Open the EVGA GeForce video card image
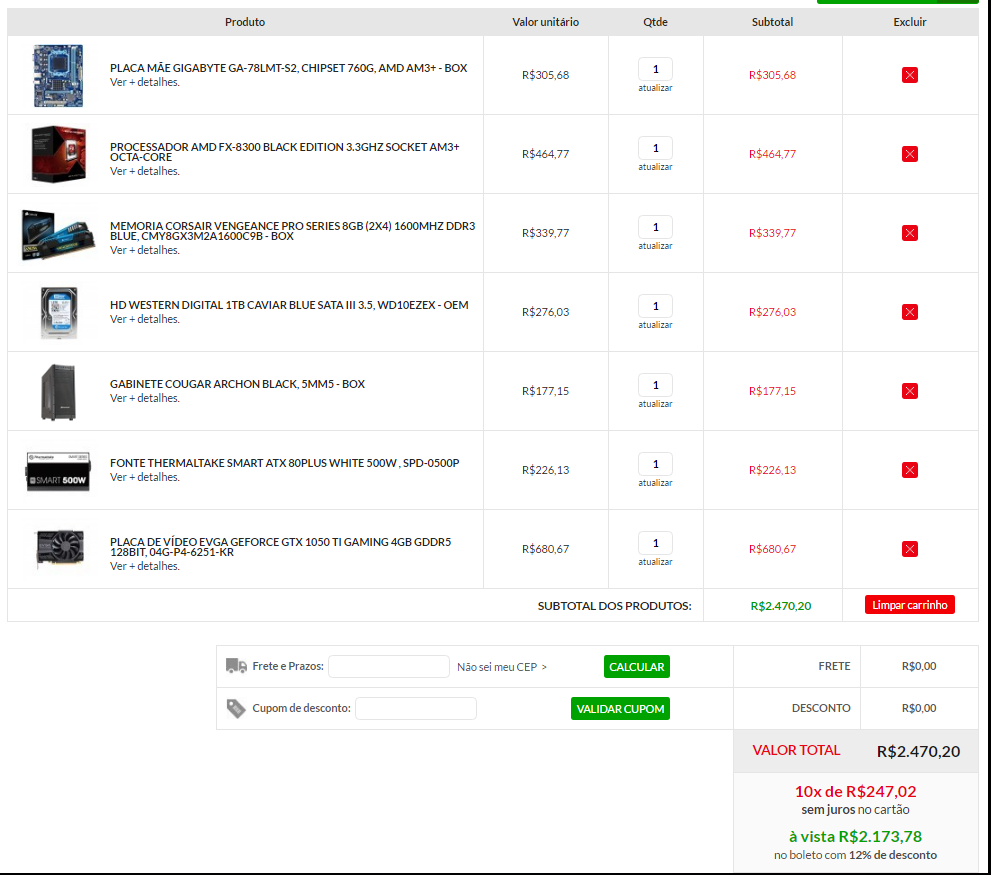The width and height of the screenshot is (991, 875). [x=60, y=548]
